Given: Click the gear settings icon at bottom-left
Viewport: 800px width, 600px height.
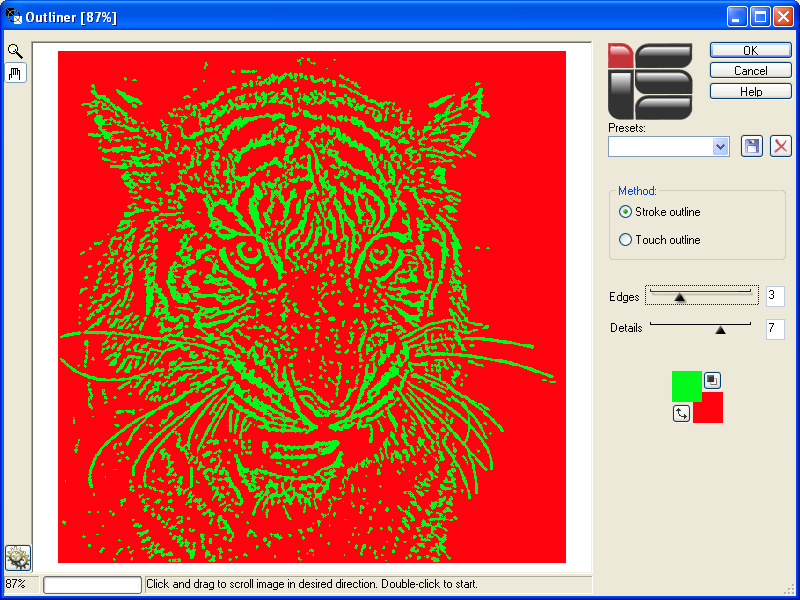Looking at the screenshot, I should (18, 557).
